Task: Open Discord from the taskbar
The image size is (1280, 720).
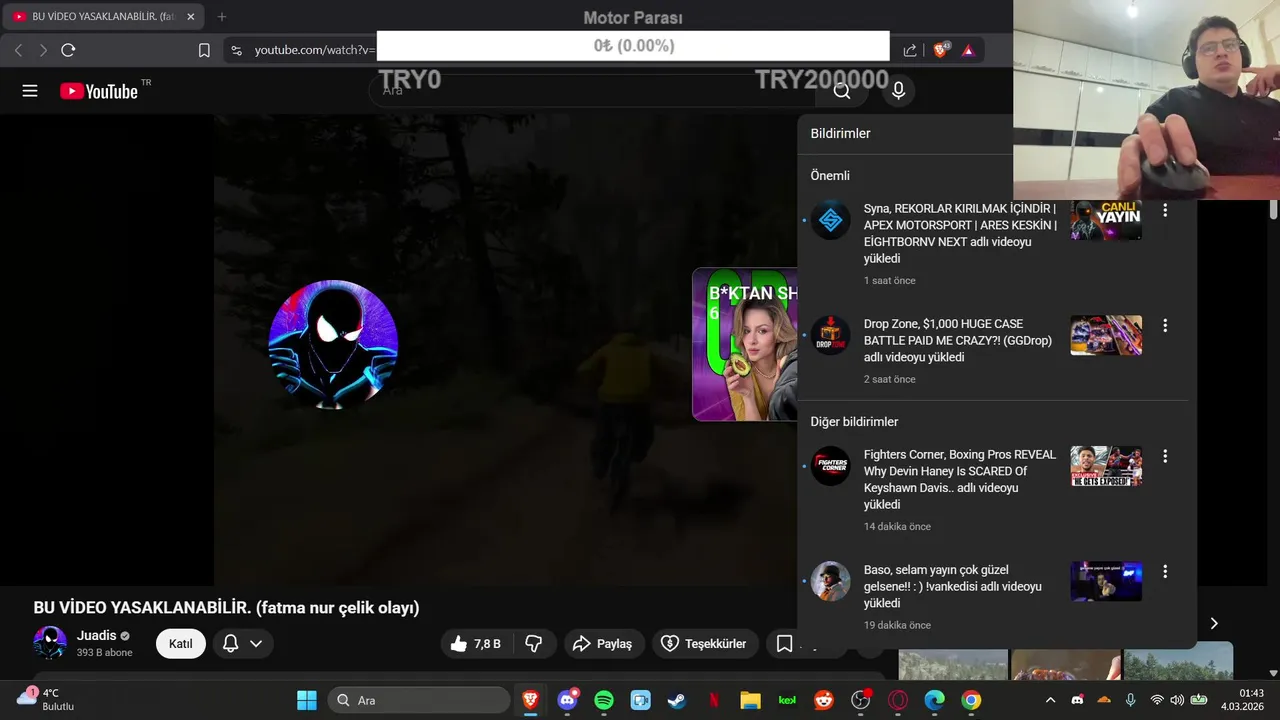Action: click(x=568, y=700)
